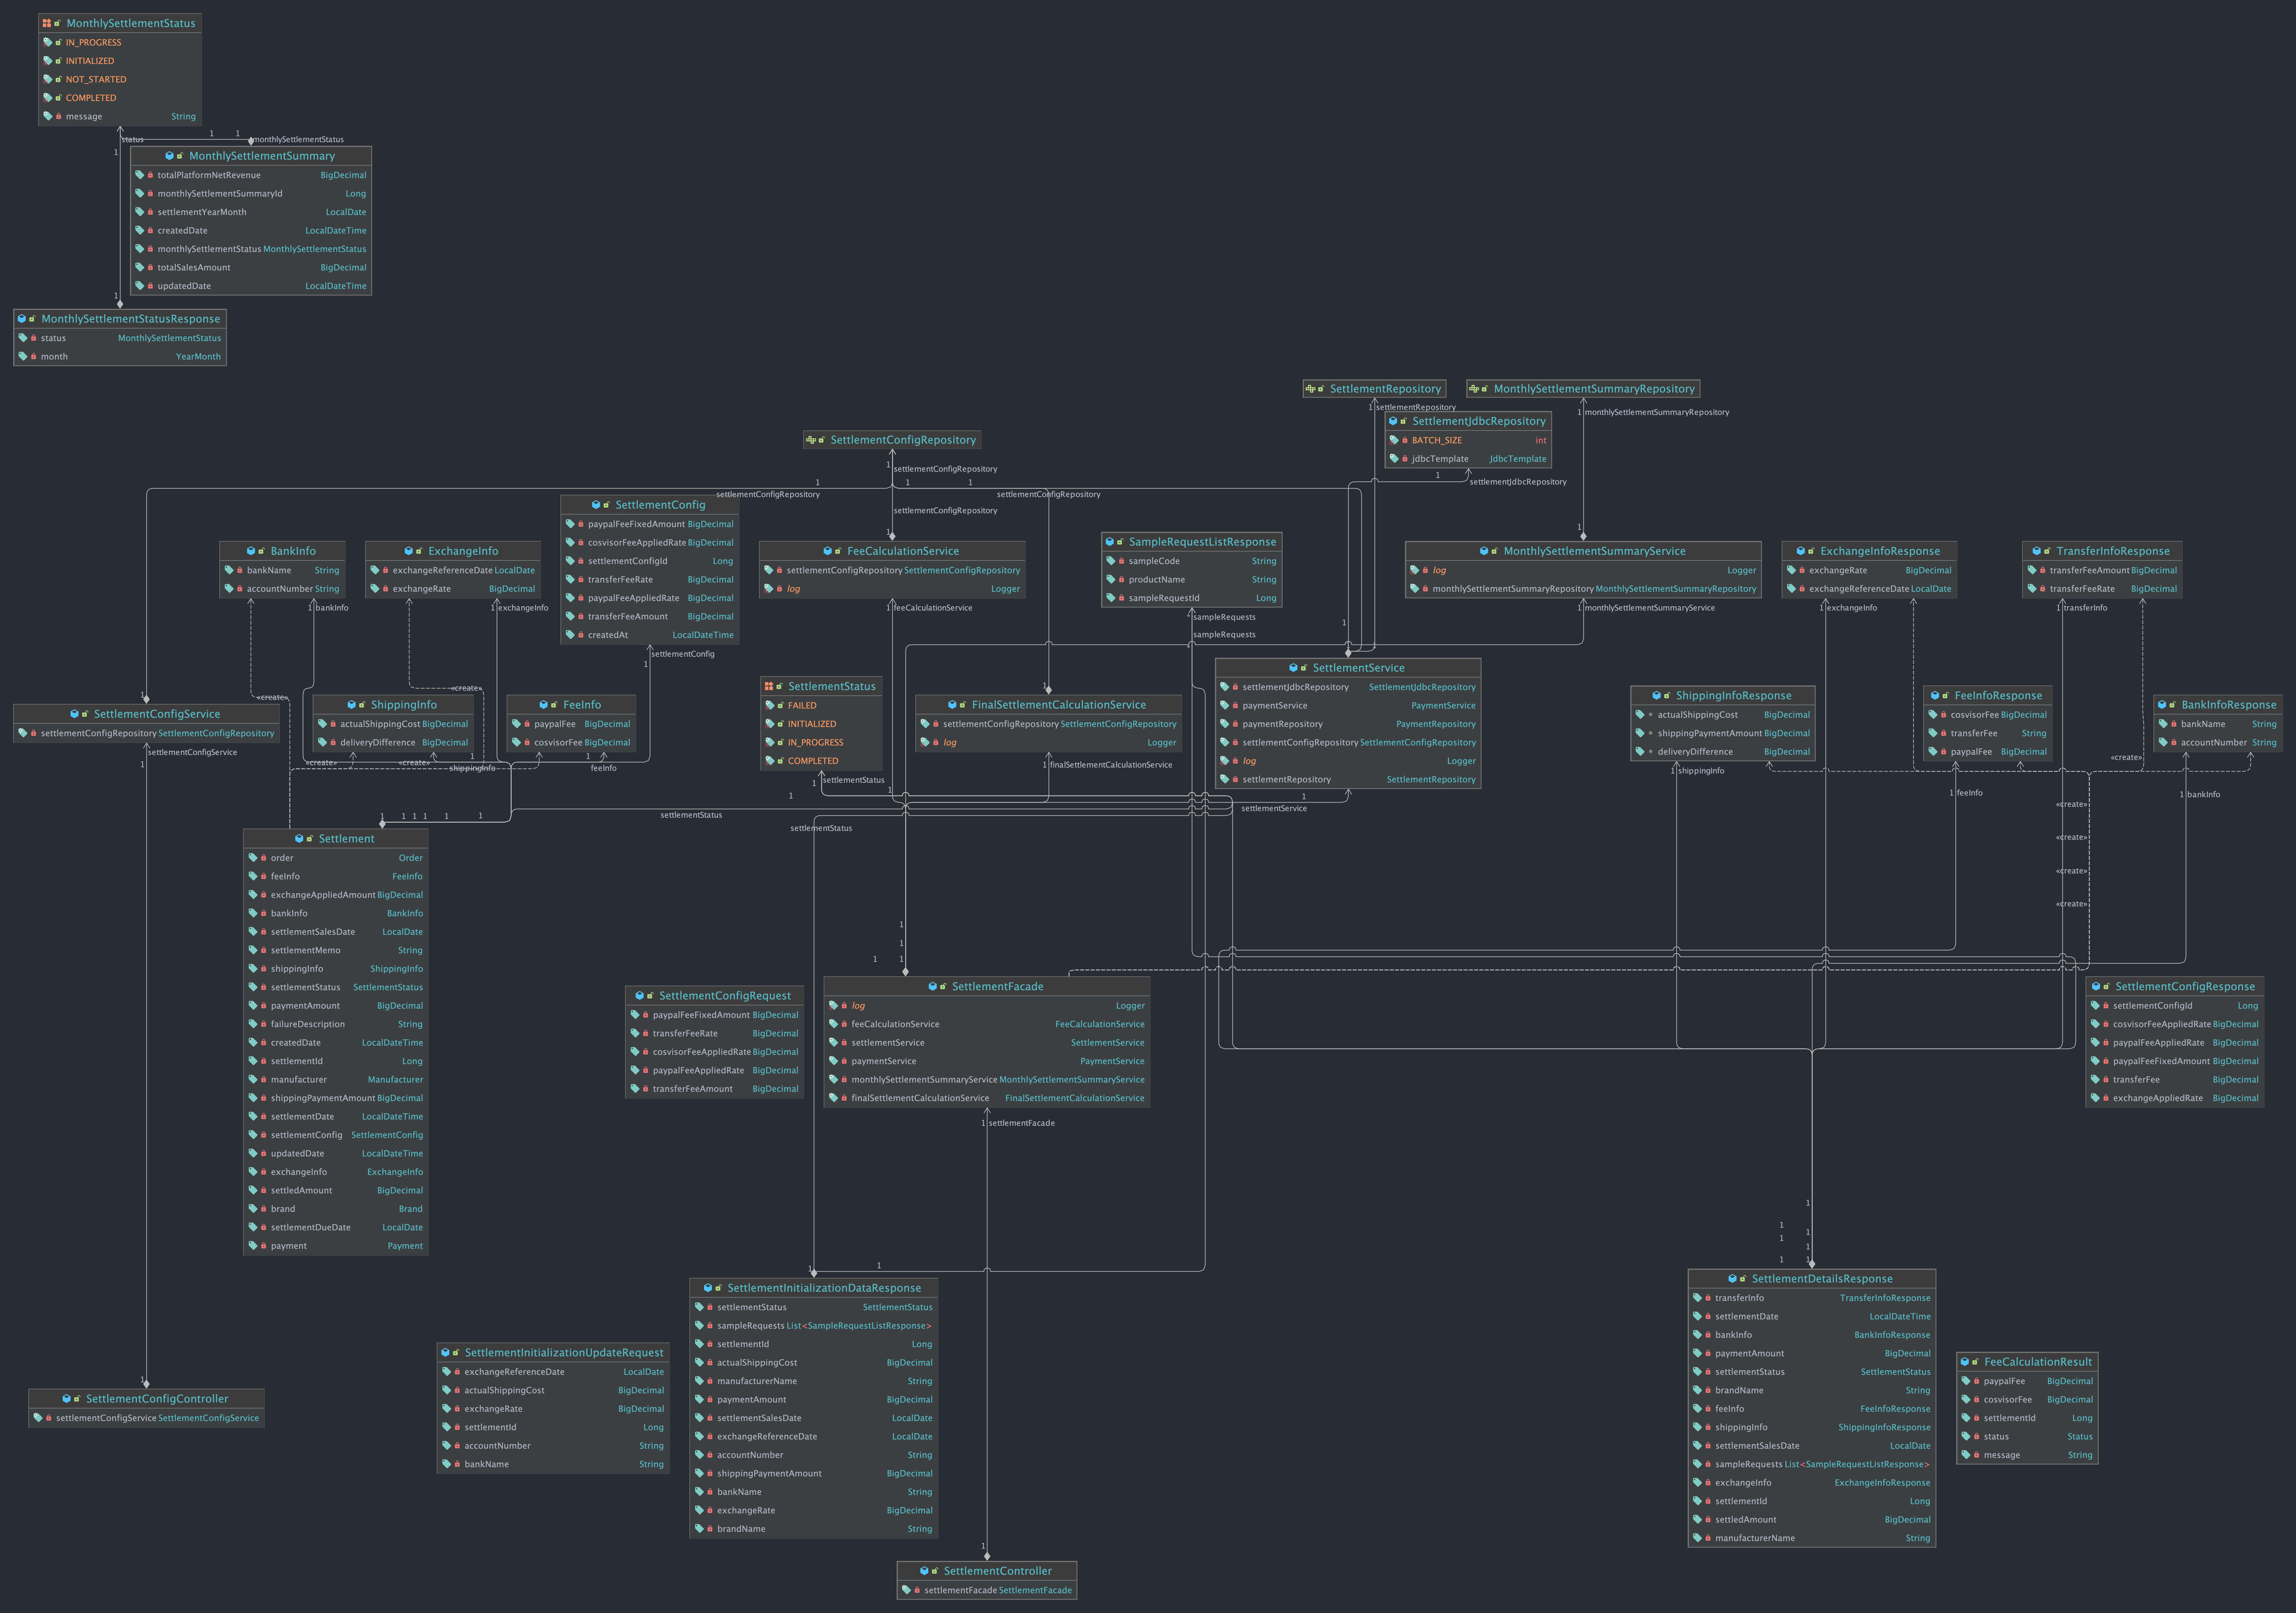Click accountNumber field in SettlementInitializationUpdateRequest
This screenshot has width=2296, height=1613.
point(553,1446)
